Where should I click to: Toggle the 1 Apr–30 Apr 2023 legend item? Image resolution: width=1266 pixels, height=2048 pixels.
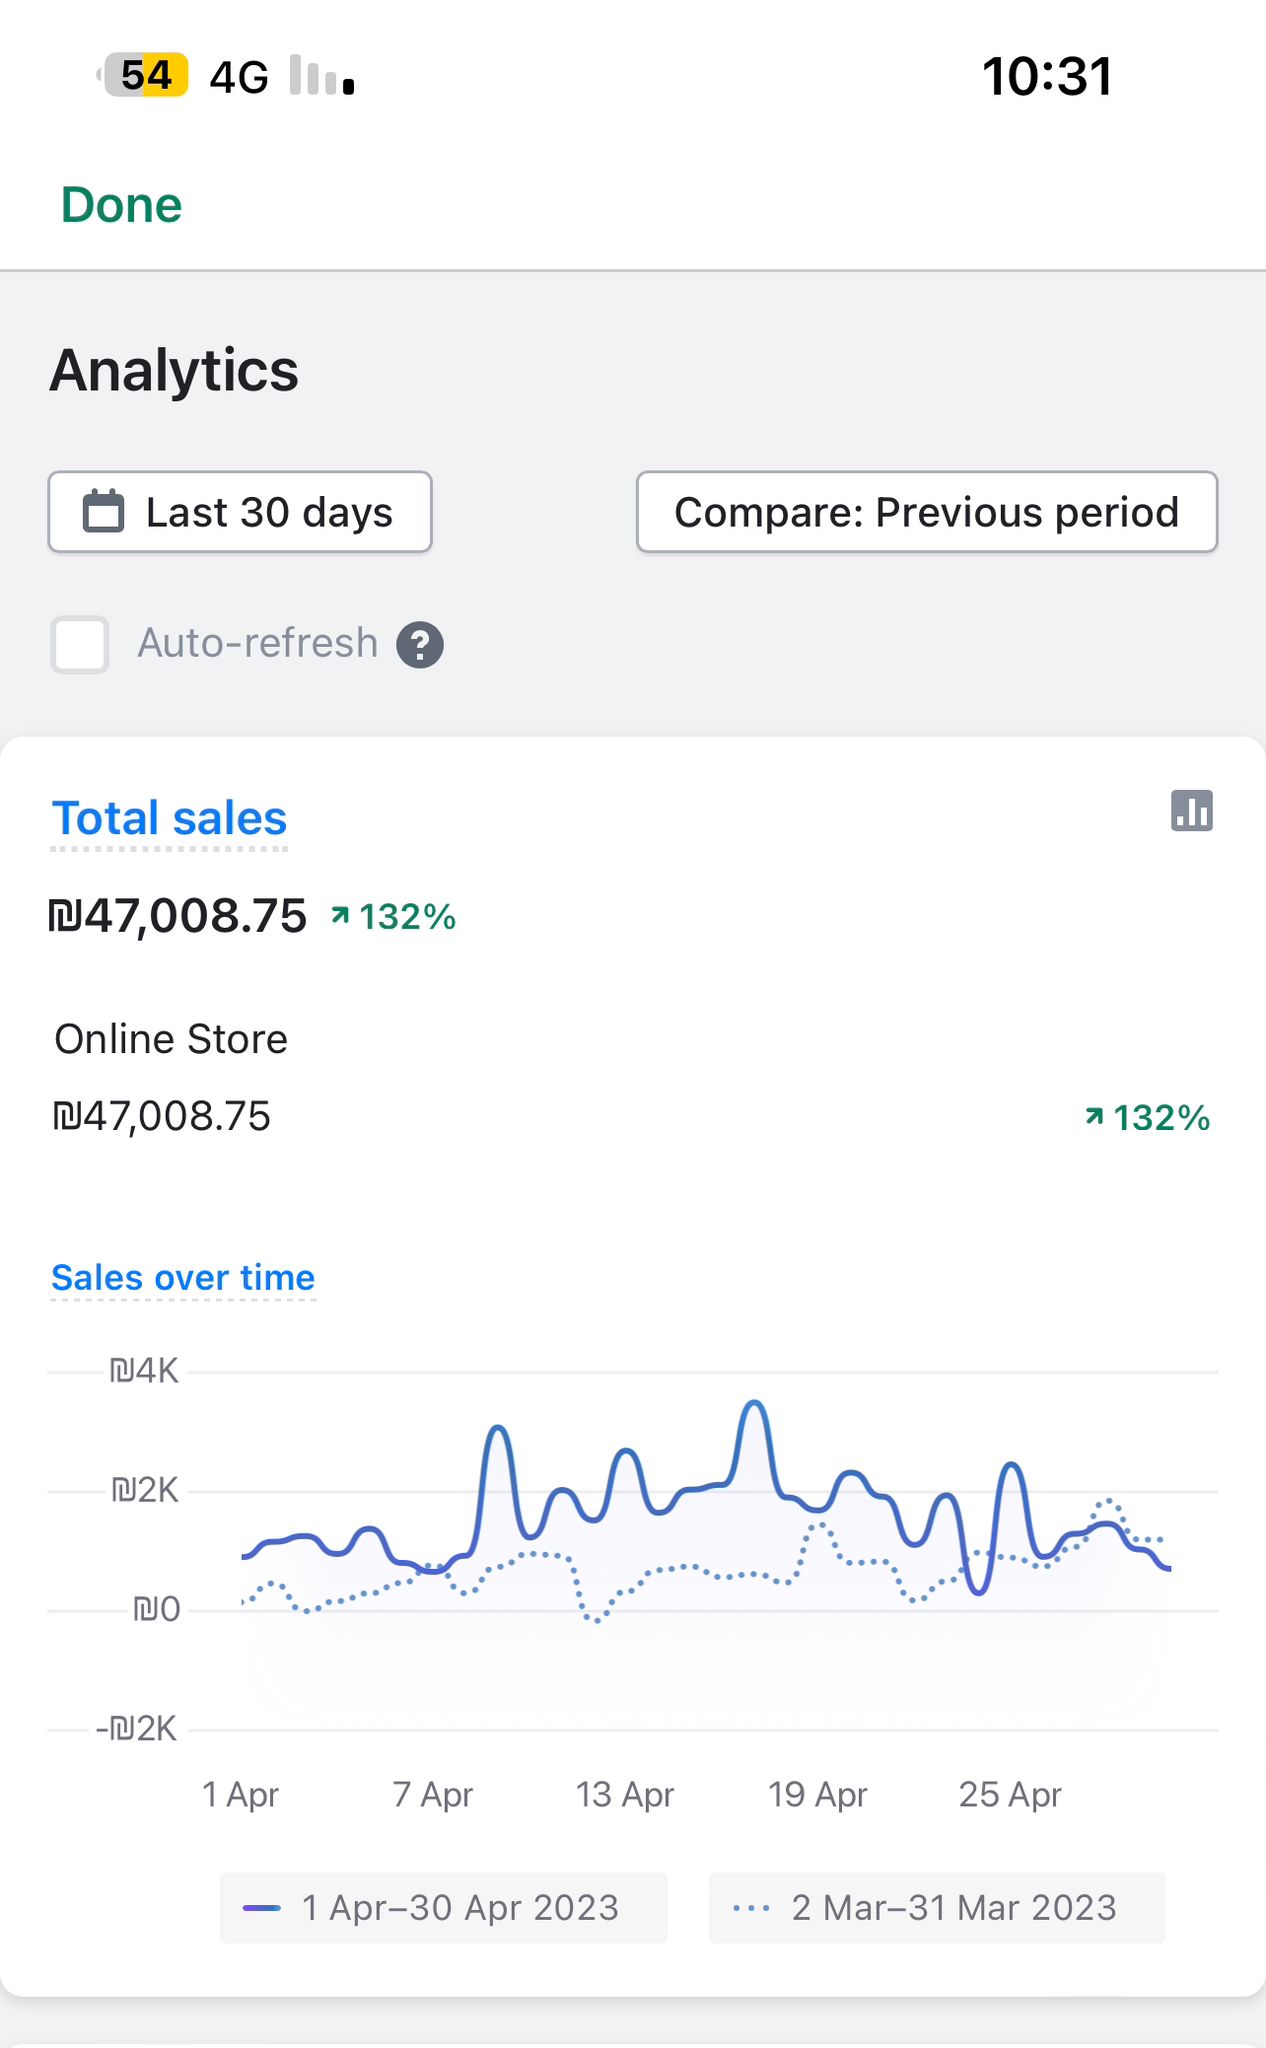pos(443,1908)
